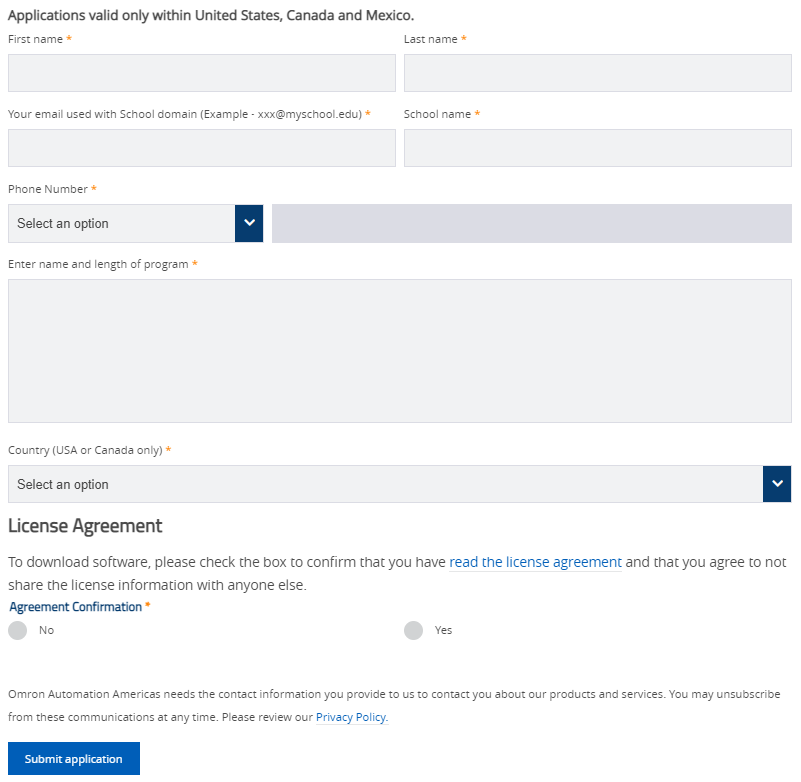
Task: Click the 'Enter name and length of program' label
Action: [x=98, y=264]
